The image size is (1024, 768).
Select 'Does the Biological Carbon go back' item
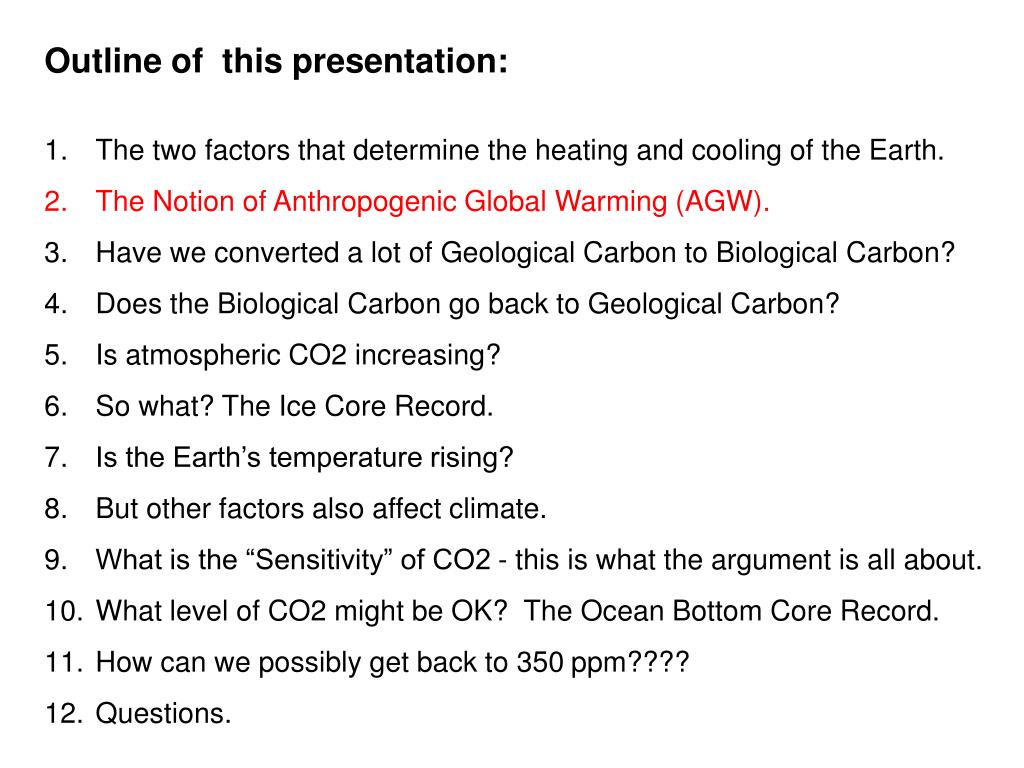(467, 304)
